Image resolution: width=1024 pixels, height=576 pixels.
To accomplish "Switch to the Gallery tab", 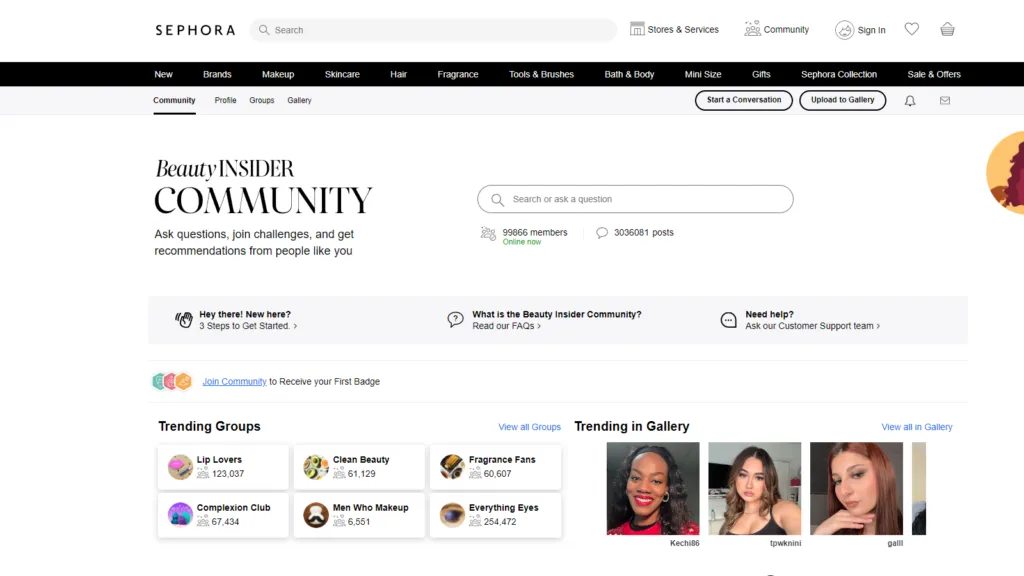I will [299, 100].
